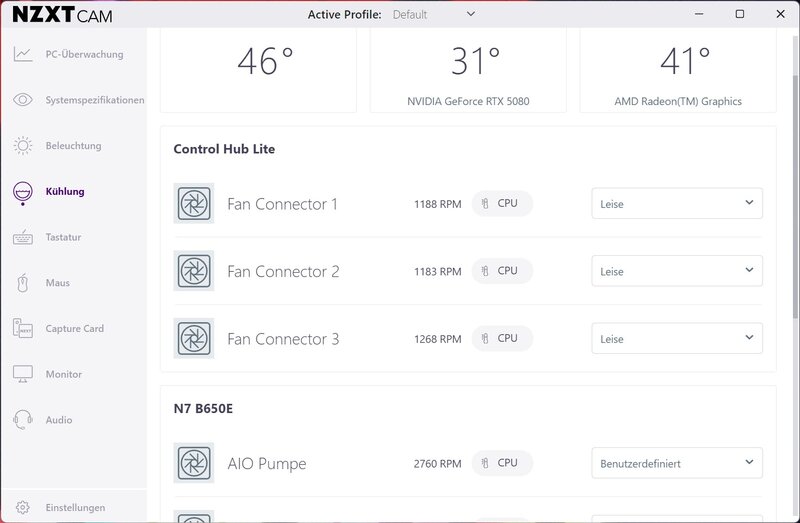Click the AMD Radeon(TM) Graphics temperature card

pos(678,70)
